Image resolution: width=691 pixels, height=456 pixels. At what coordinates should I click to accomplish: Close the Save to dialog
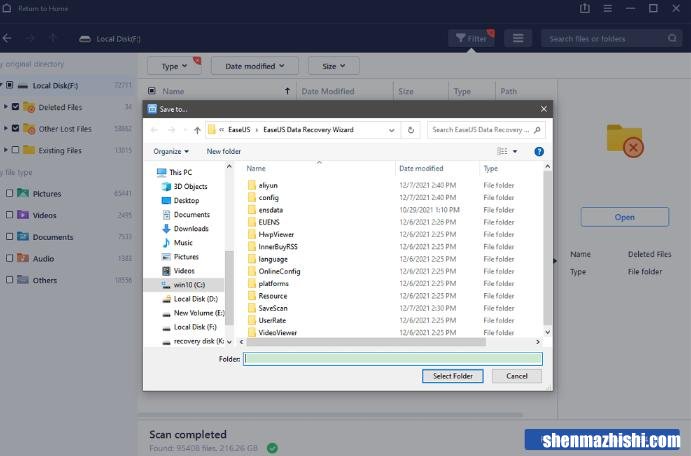click(544, 109)
